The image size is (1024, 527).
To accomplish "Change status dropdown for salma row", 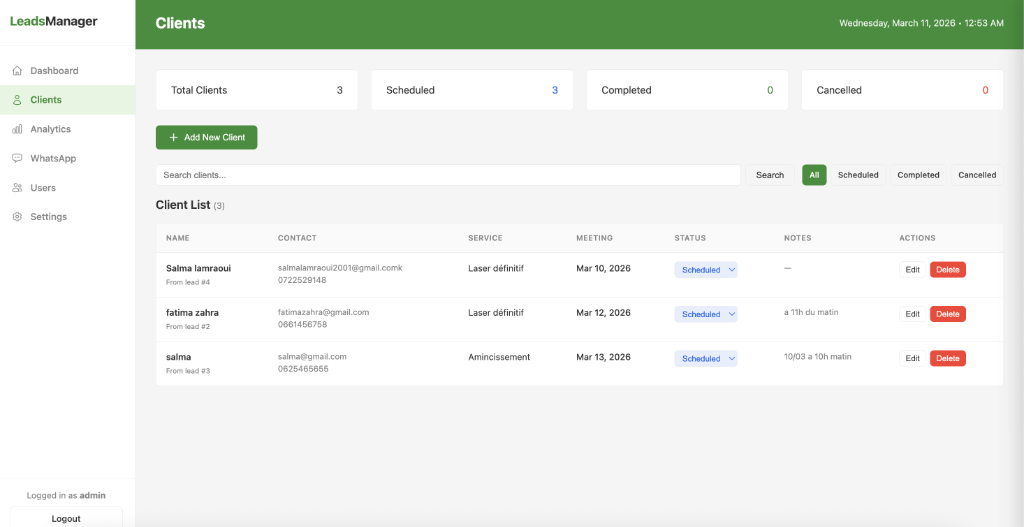I will pyautogui.click(x=706, y=358).
